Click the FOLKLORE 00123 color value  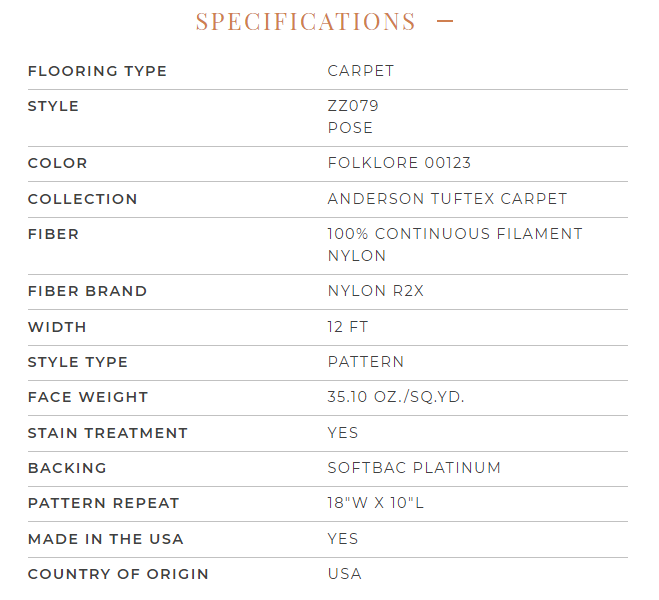[399, 163]
